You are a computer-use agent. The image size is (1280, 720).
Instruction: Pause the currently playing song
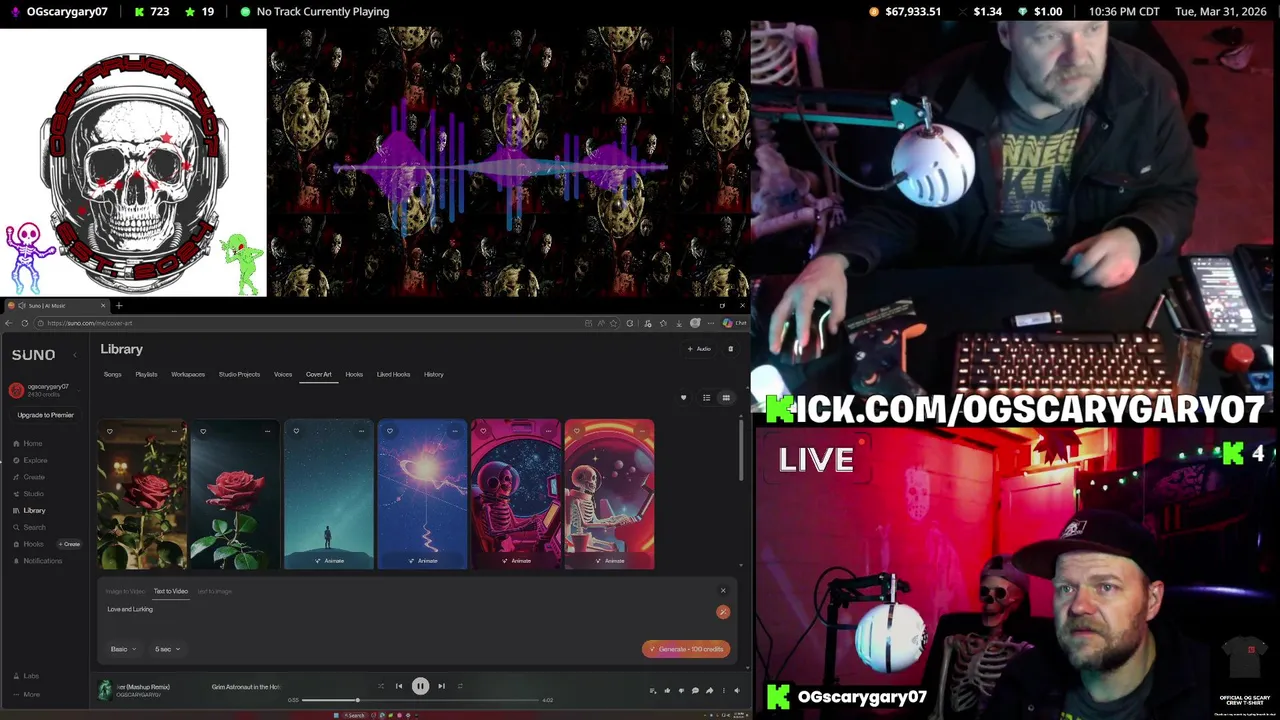[x=420, y=686]
